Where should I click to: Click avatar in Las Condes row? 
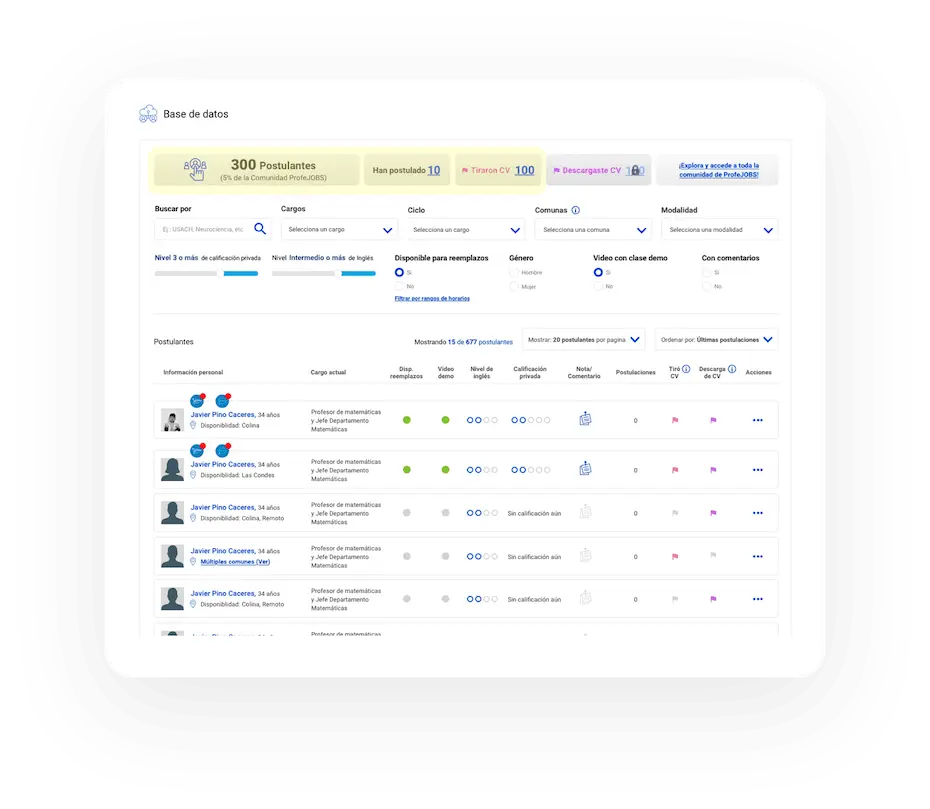click(172, 469)
